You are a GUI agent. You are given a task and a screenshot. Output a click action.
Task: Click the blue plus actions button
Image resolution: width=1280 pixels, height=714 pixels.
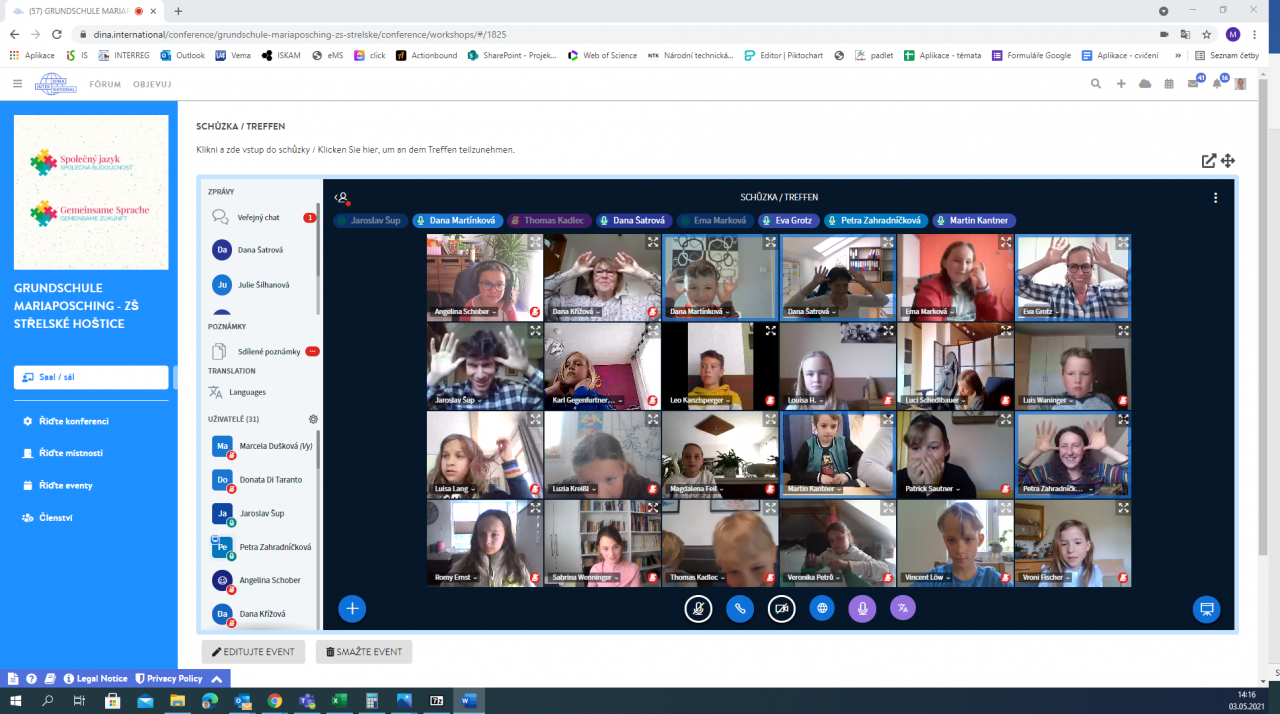[352, 608]
